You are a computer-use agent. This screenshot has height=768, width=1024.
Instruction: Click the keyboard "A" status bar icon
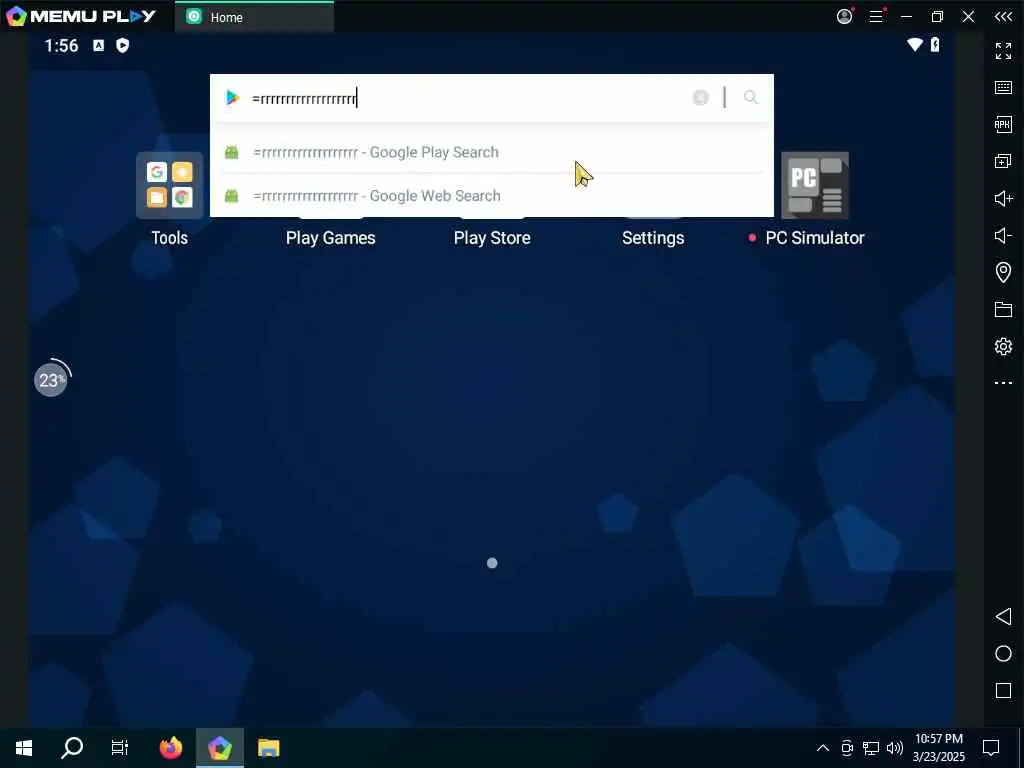point(99,45)
